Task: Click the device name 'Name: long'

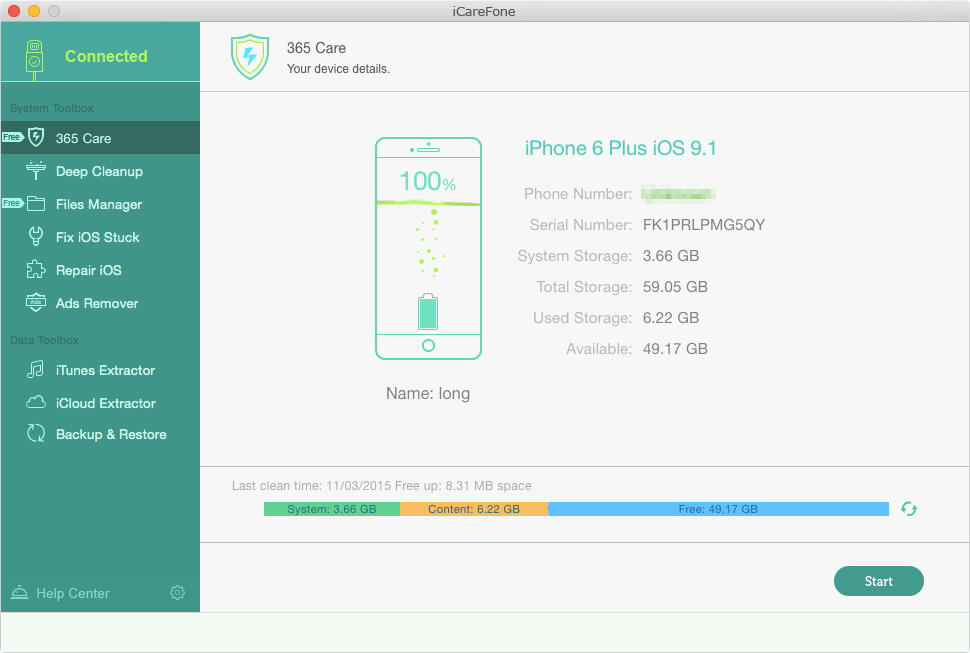Action: (428, 394)
